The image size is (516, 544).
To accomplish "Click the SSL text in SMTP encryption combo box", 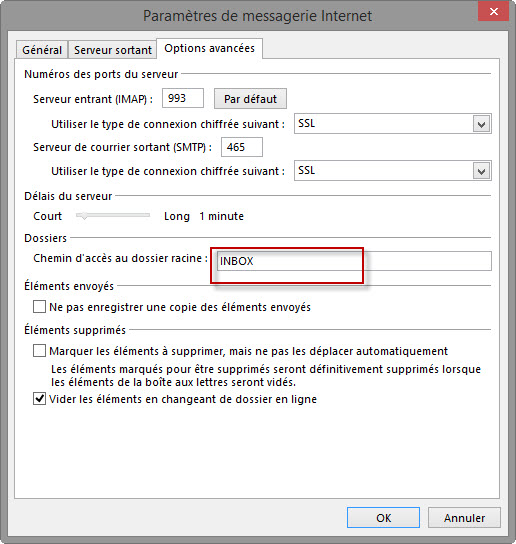I will click(307, 170).
